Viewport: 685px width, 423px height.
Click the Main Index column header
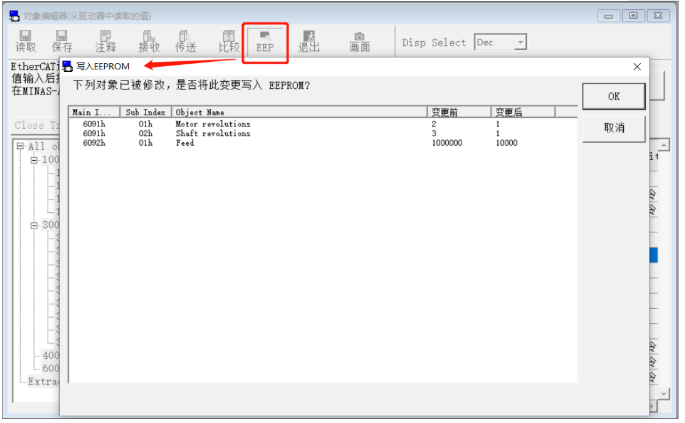[x=94, y=112]
